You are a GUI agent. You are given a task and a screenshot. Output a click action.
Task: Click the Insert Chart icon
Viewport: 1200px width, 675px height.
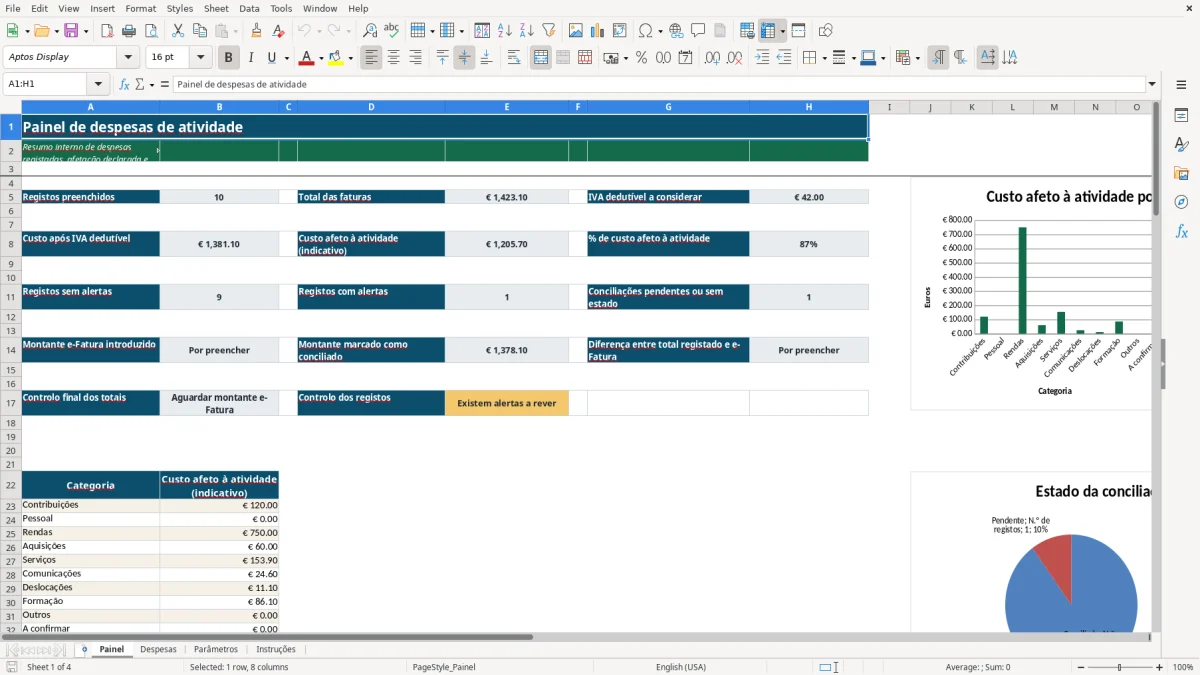pos(598,31)
